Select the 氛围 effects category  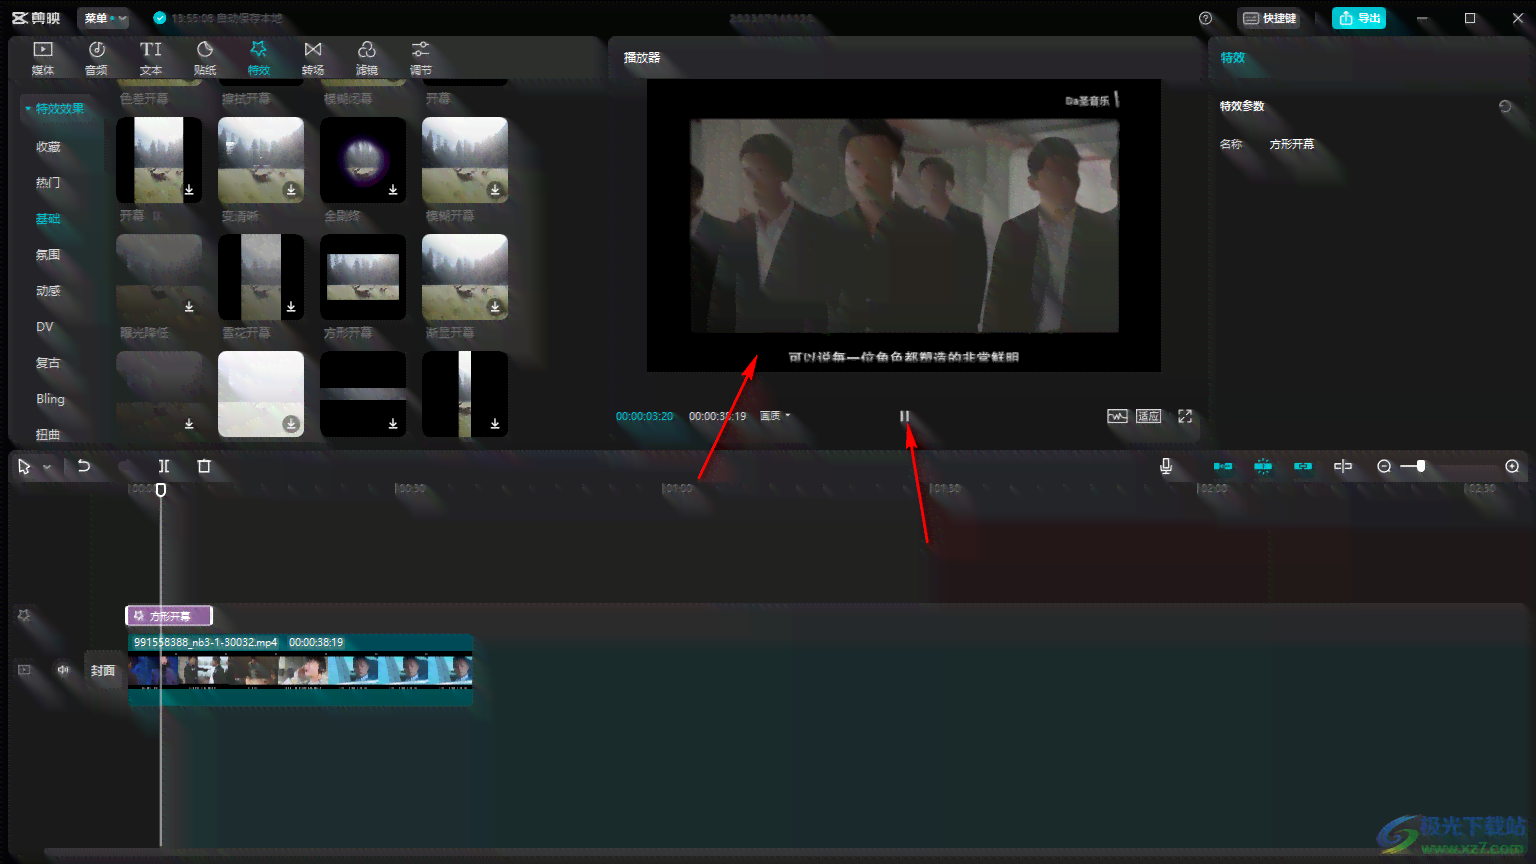[48, 255]
